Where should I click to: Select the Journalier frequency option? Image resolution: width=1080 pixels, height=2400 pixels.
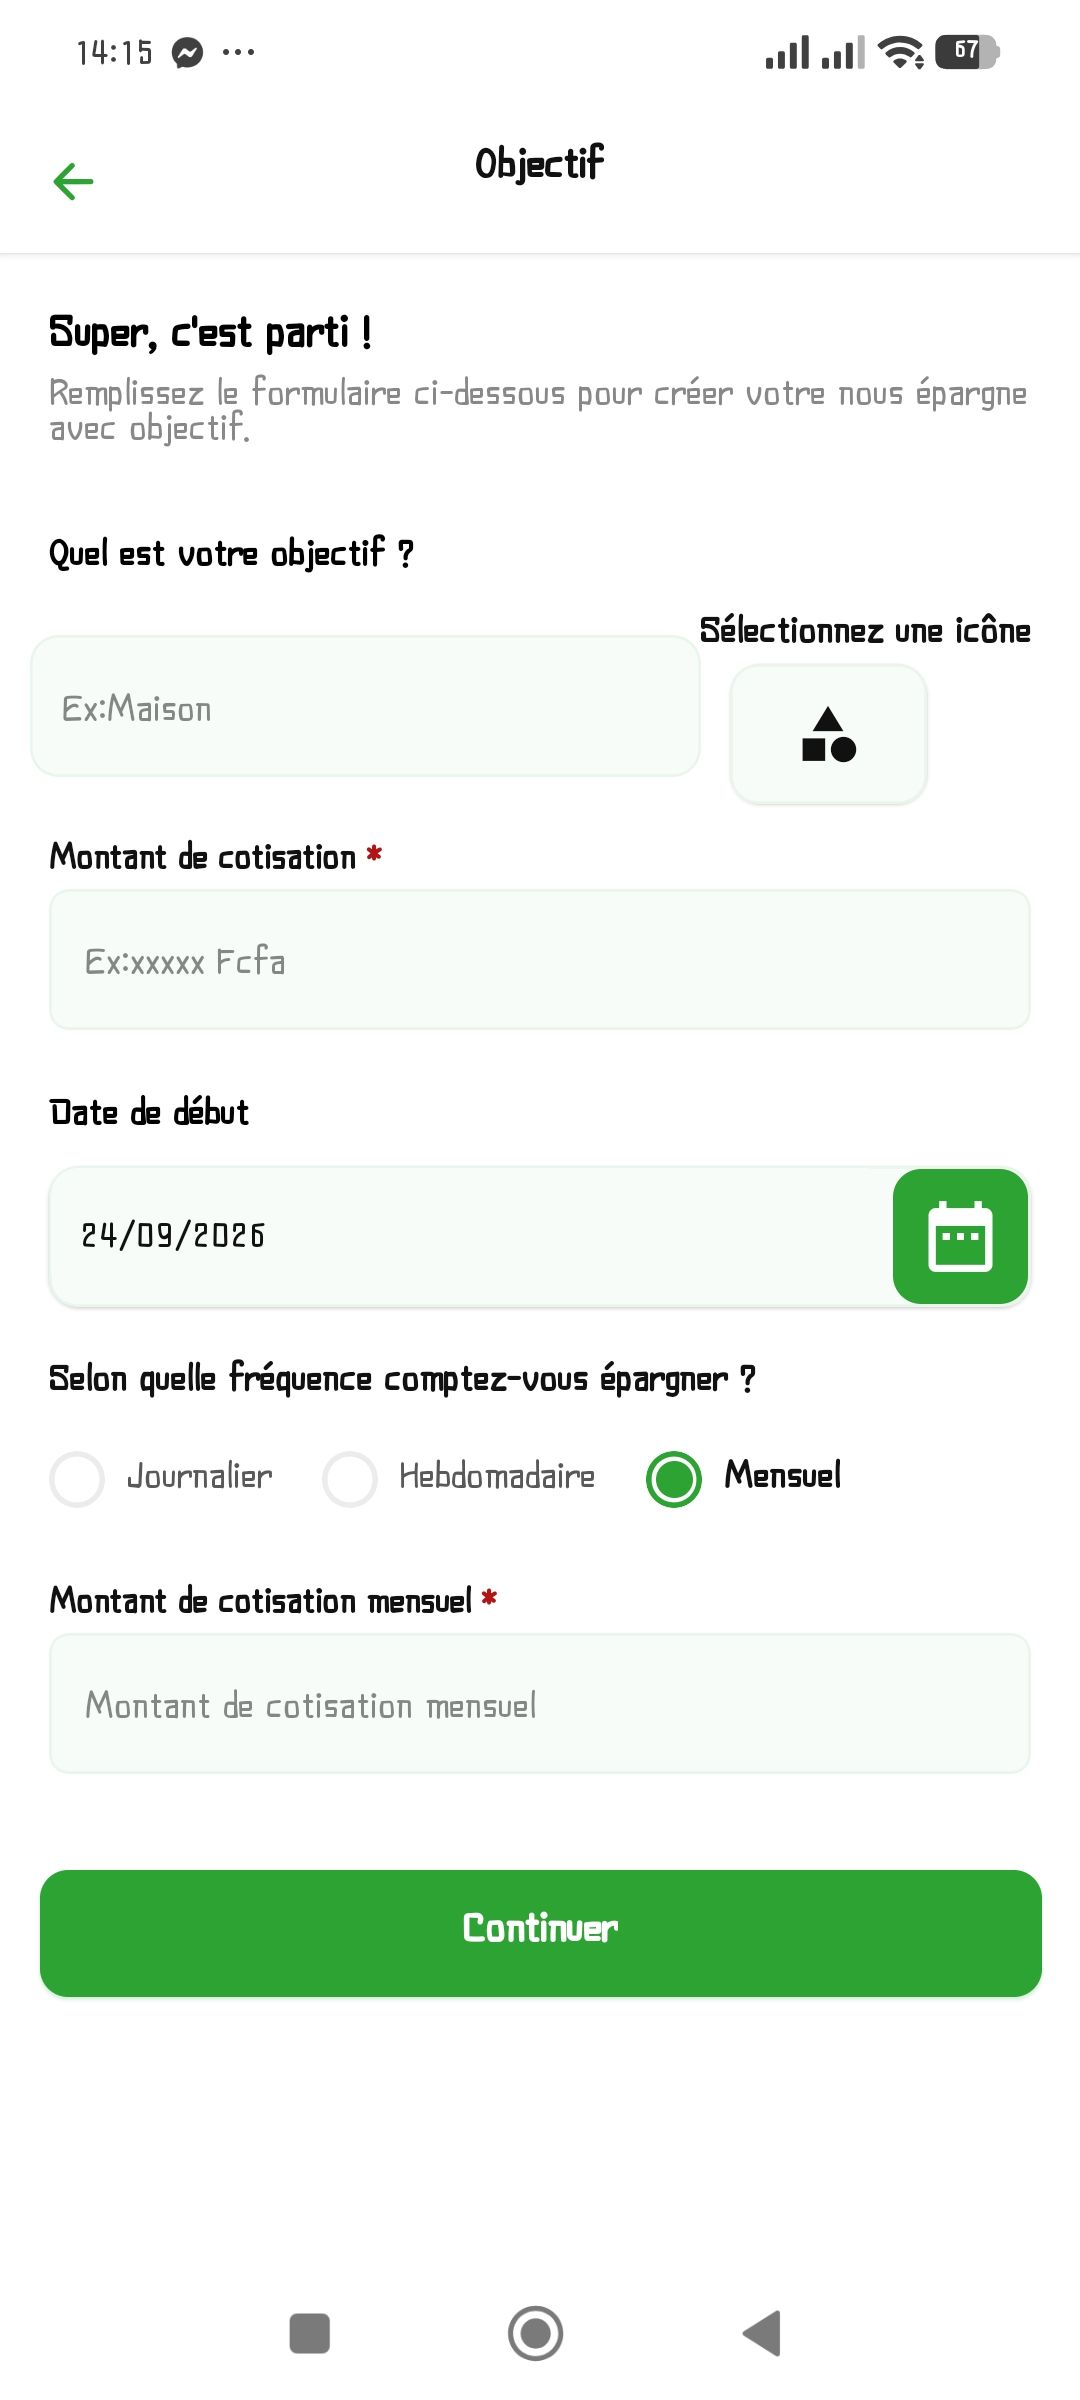click(x=162, y=1478)
